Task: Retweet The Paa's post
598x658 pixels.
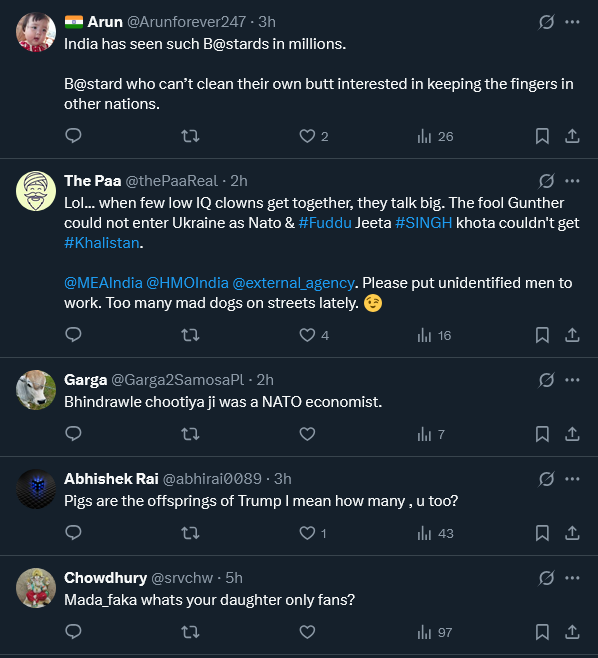Action: point(190,335)
